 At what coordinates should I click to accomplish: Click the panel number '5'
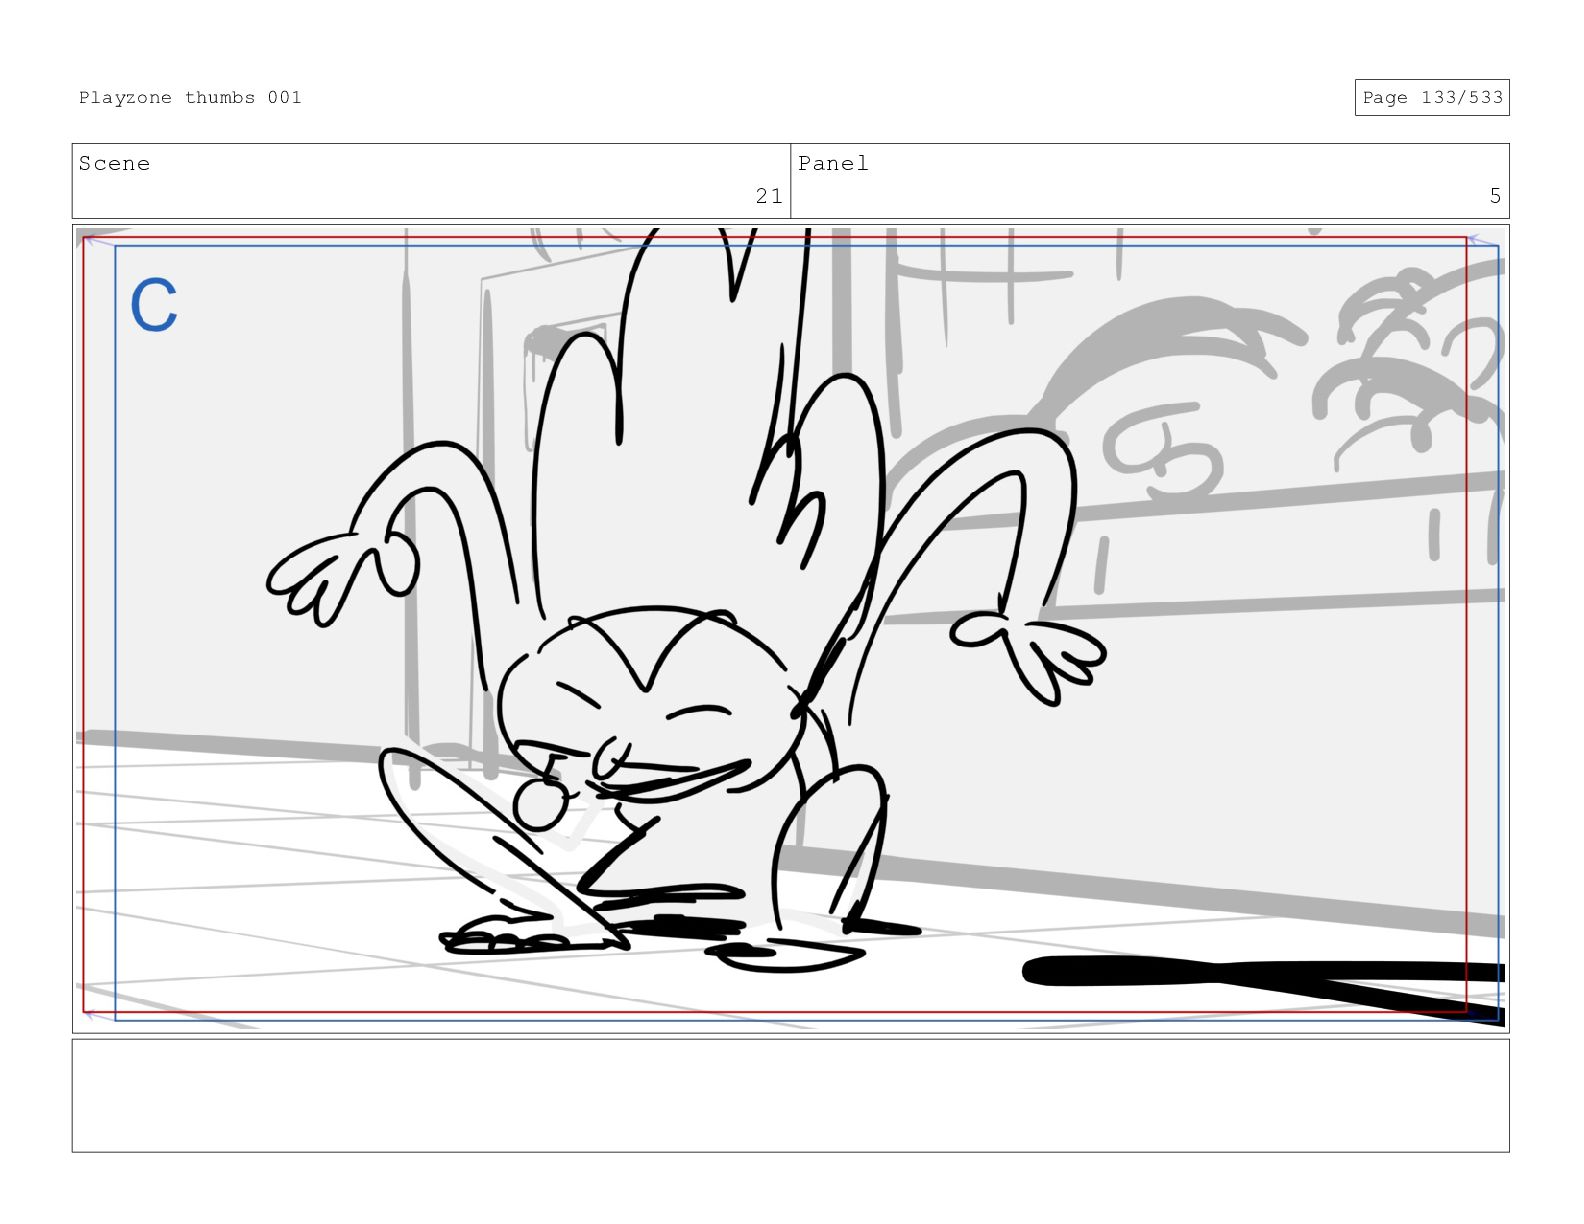coord(1495,196)
